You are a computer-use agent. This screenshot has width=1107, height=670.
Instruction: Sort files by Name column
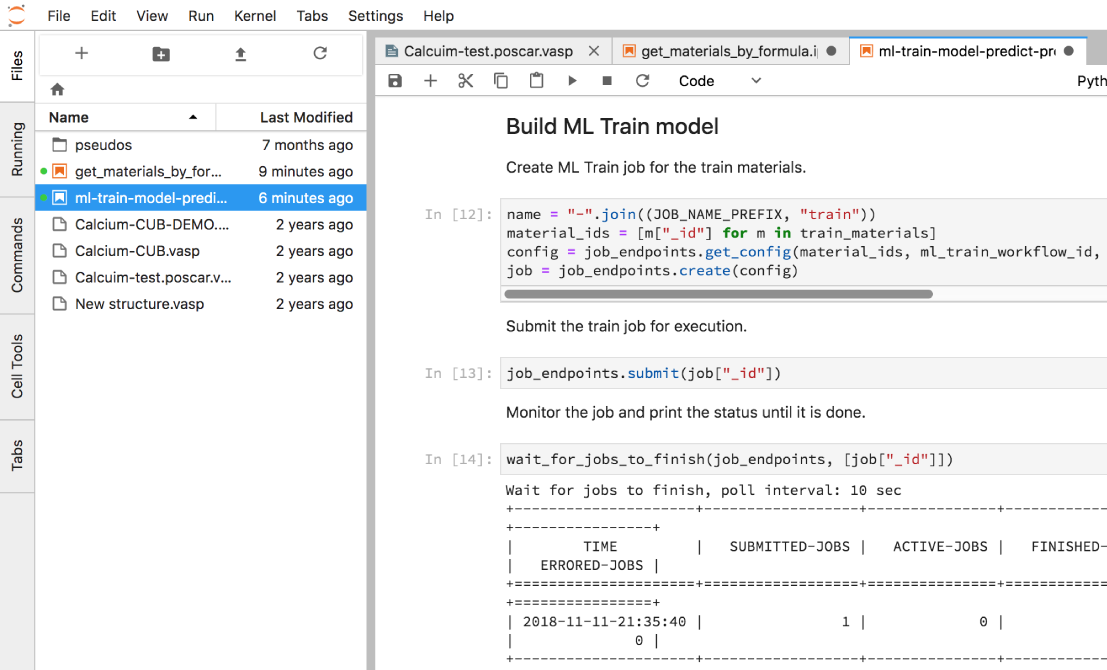click(x=125, y=117)
